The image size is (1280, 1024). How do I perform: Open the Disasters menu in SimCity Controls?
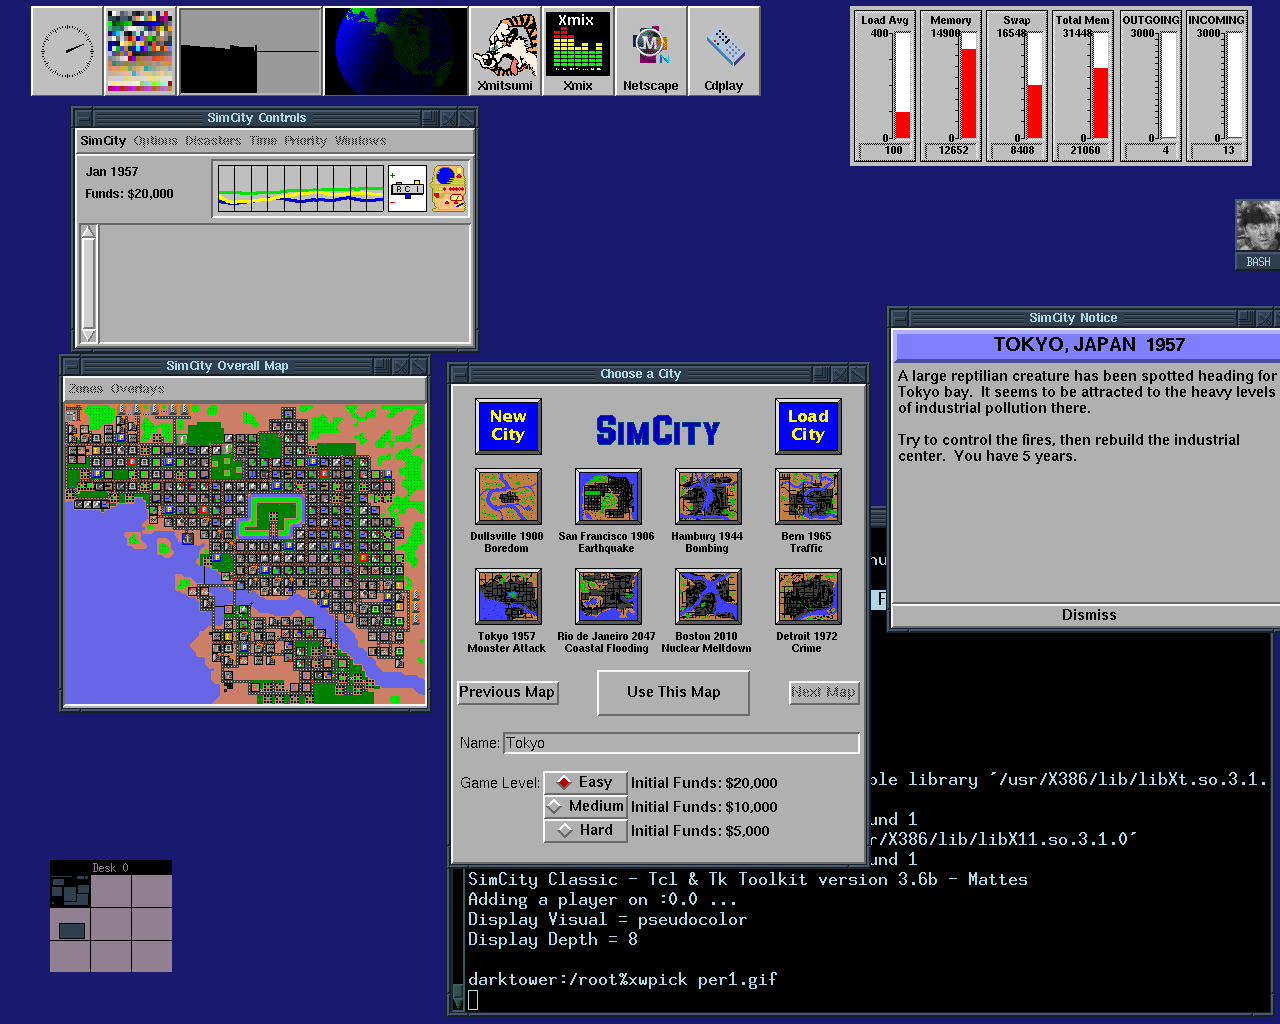coord(213,141)
